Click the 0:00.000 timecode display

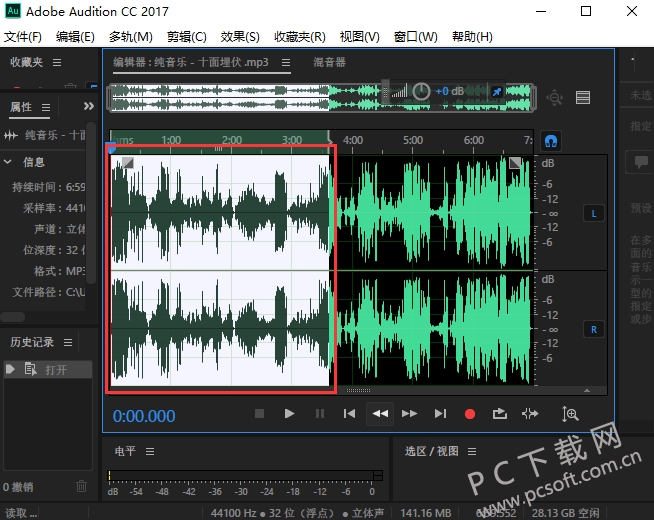(144, 416)
